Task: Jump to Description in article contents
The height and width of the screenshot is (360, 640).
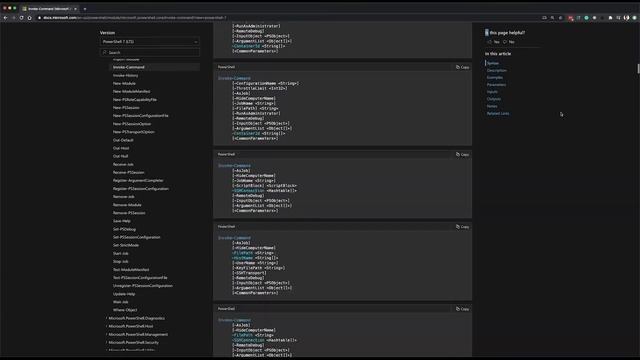Action: (497, 70)
